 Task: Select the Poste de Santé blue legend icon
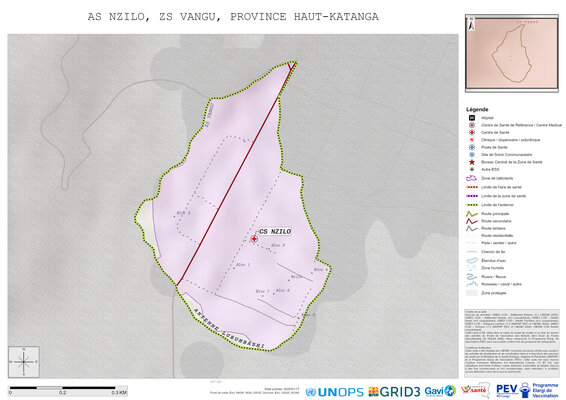click(x=471, y=147)
